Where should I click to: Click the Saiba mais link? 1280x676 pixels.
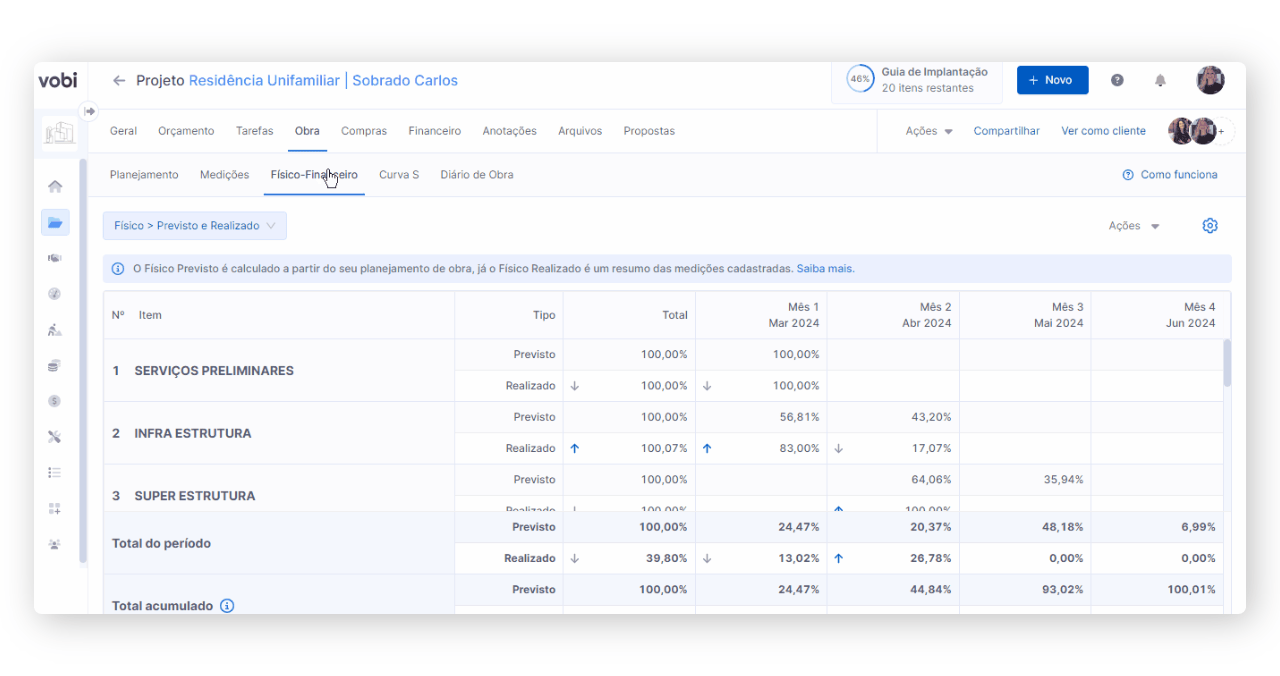(x=825, y=269)
